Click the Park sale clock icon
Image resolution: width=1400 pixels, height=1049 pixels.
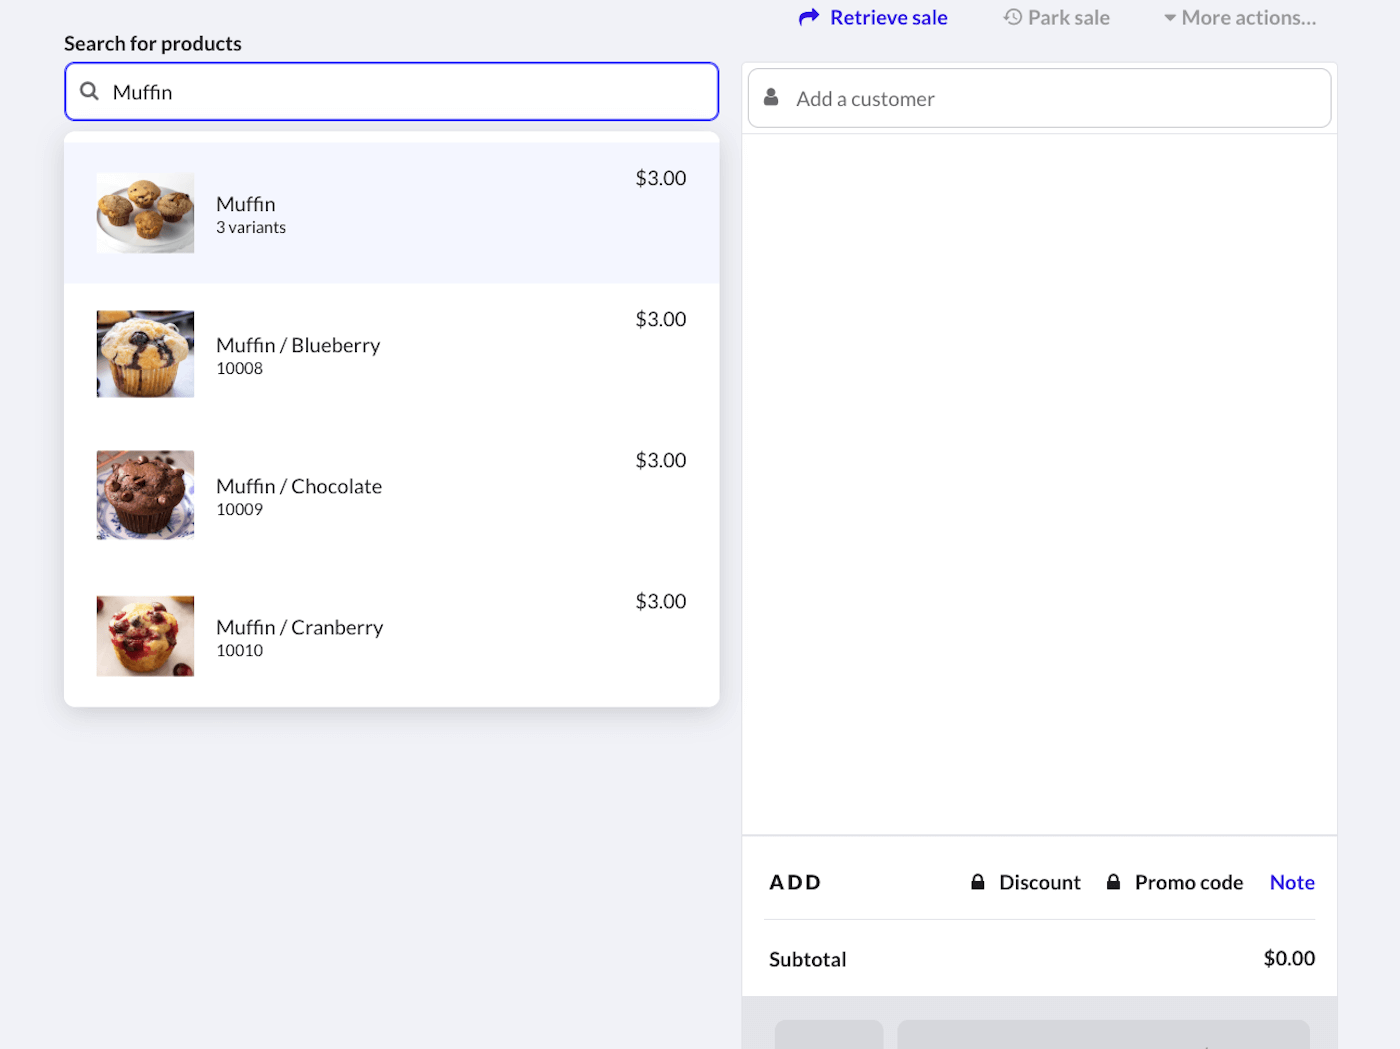pyautogui.click(x=1012, y=18)
